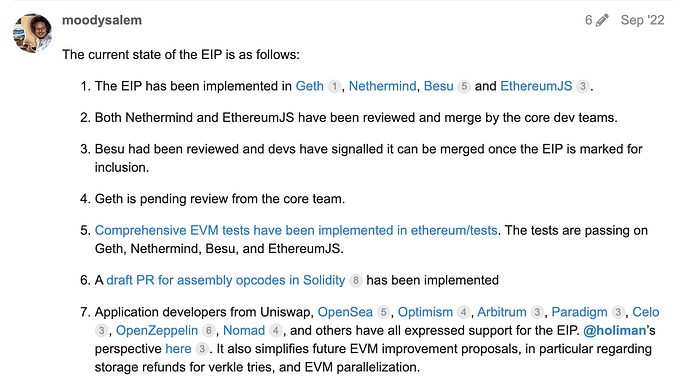The width and height of the screenshot is (690, 388).
Task: Open the OpenZeppelin link
Action: (x=157, y=330)
